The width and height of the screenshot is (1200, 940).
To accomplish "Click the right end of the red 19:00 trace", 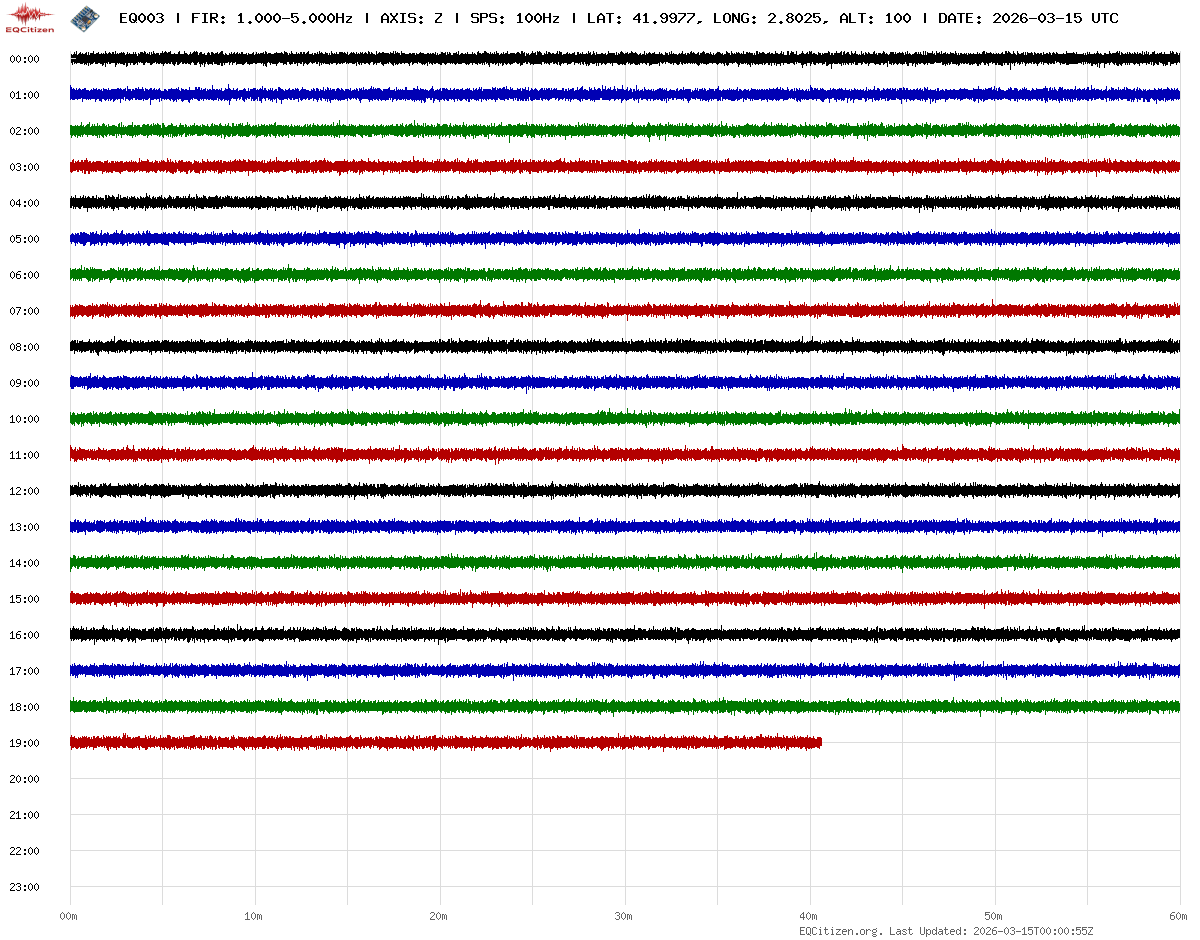I will pos(818,742).
